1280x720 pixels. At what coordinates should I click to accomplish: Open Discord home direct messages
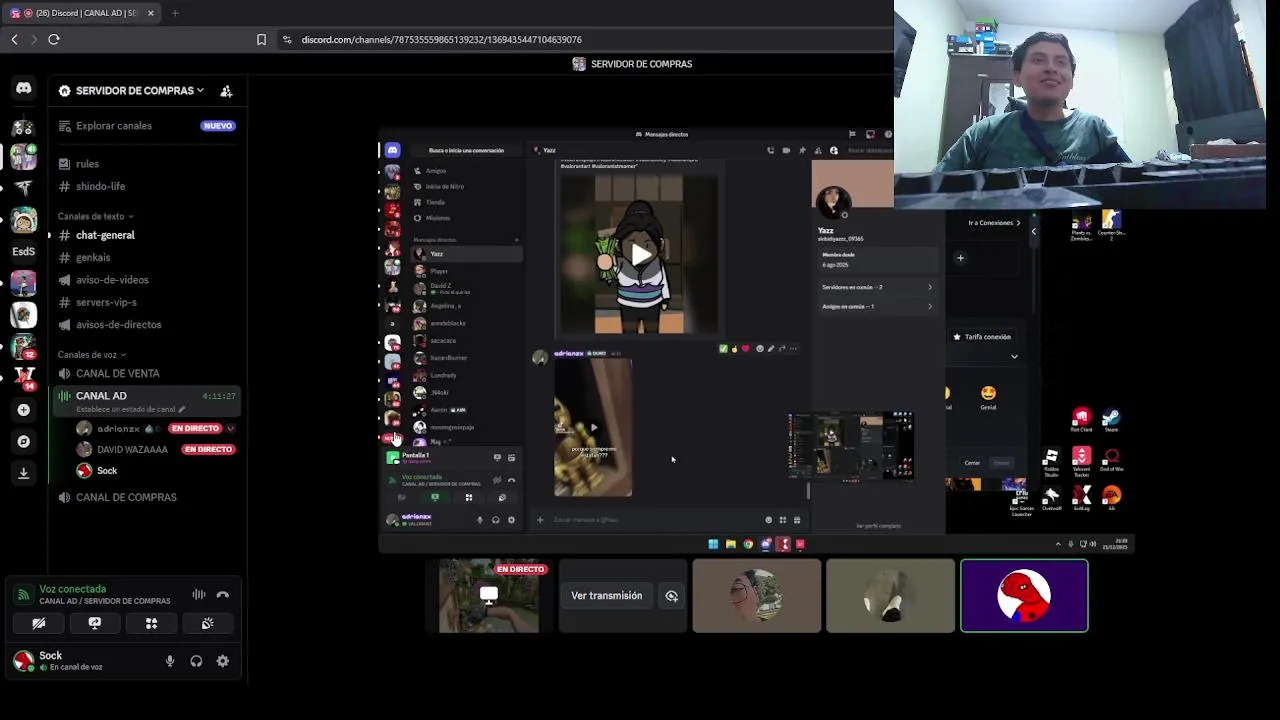23,88
